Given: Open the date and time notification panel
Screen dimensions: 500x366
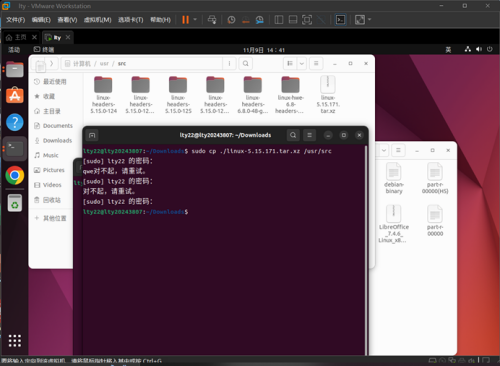Looking at the screenshot, I should (264, 50).
